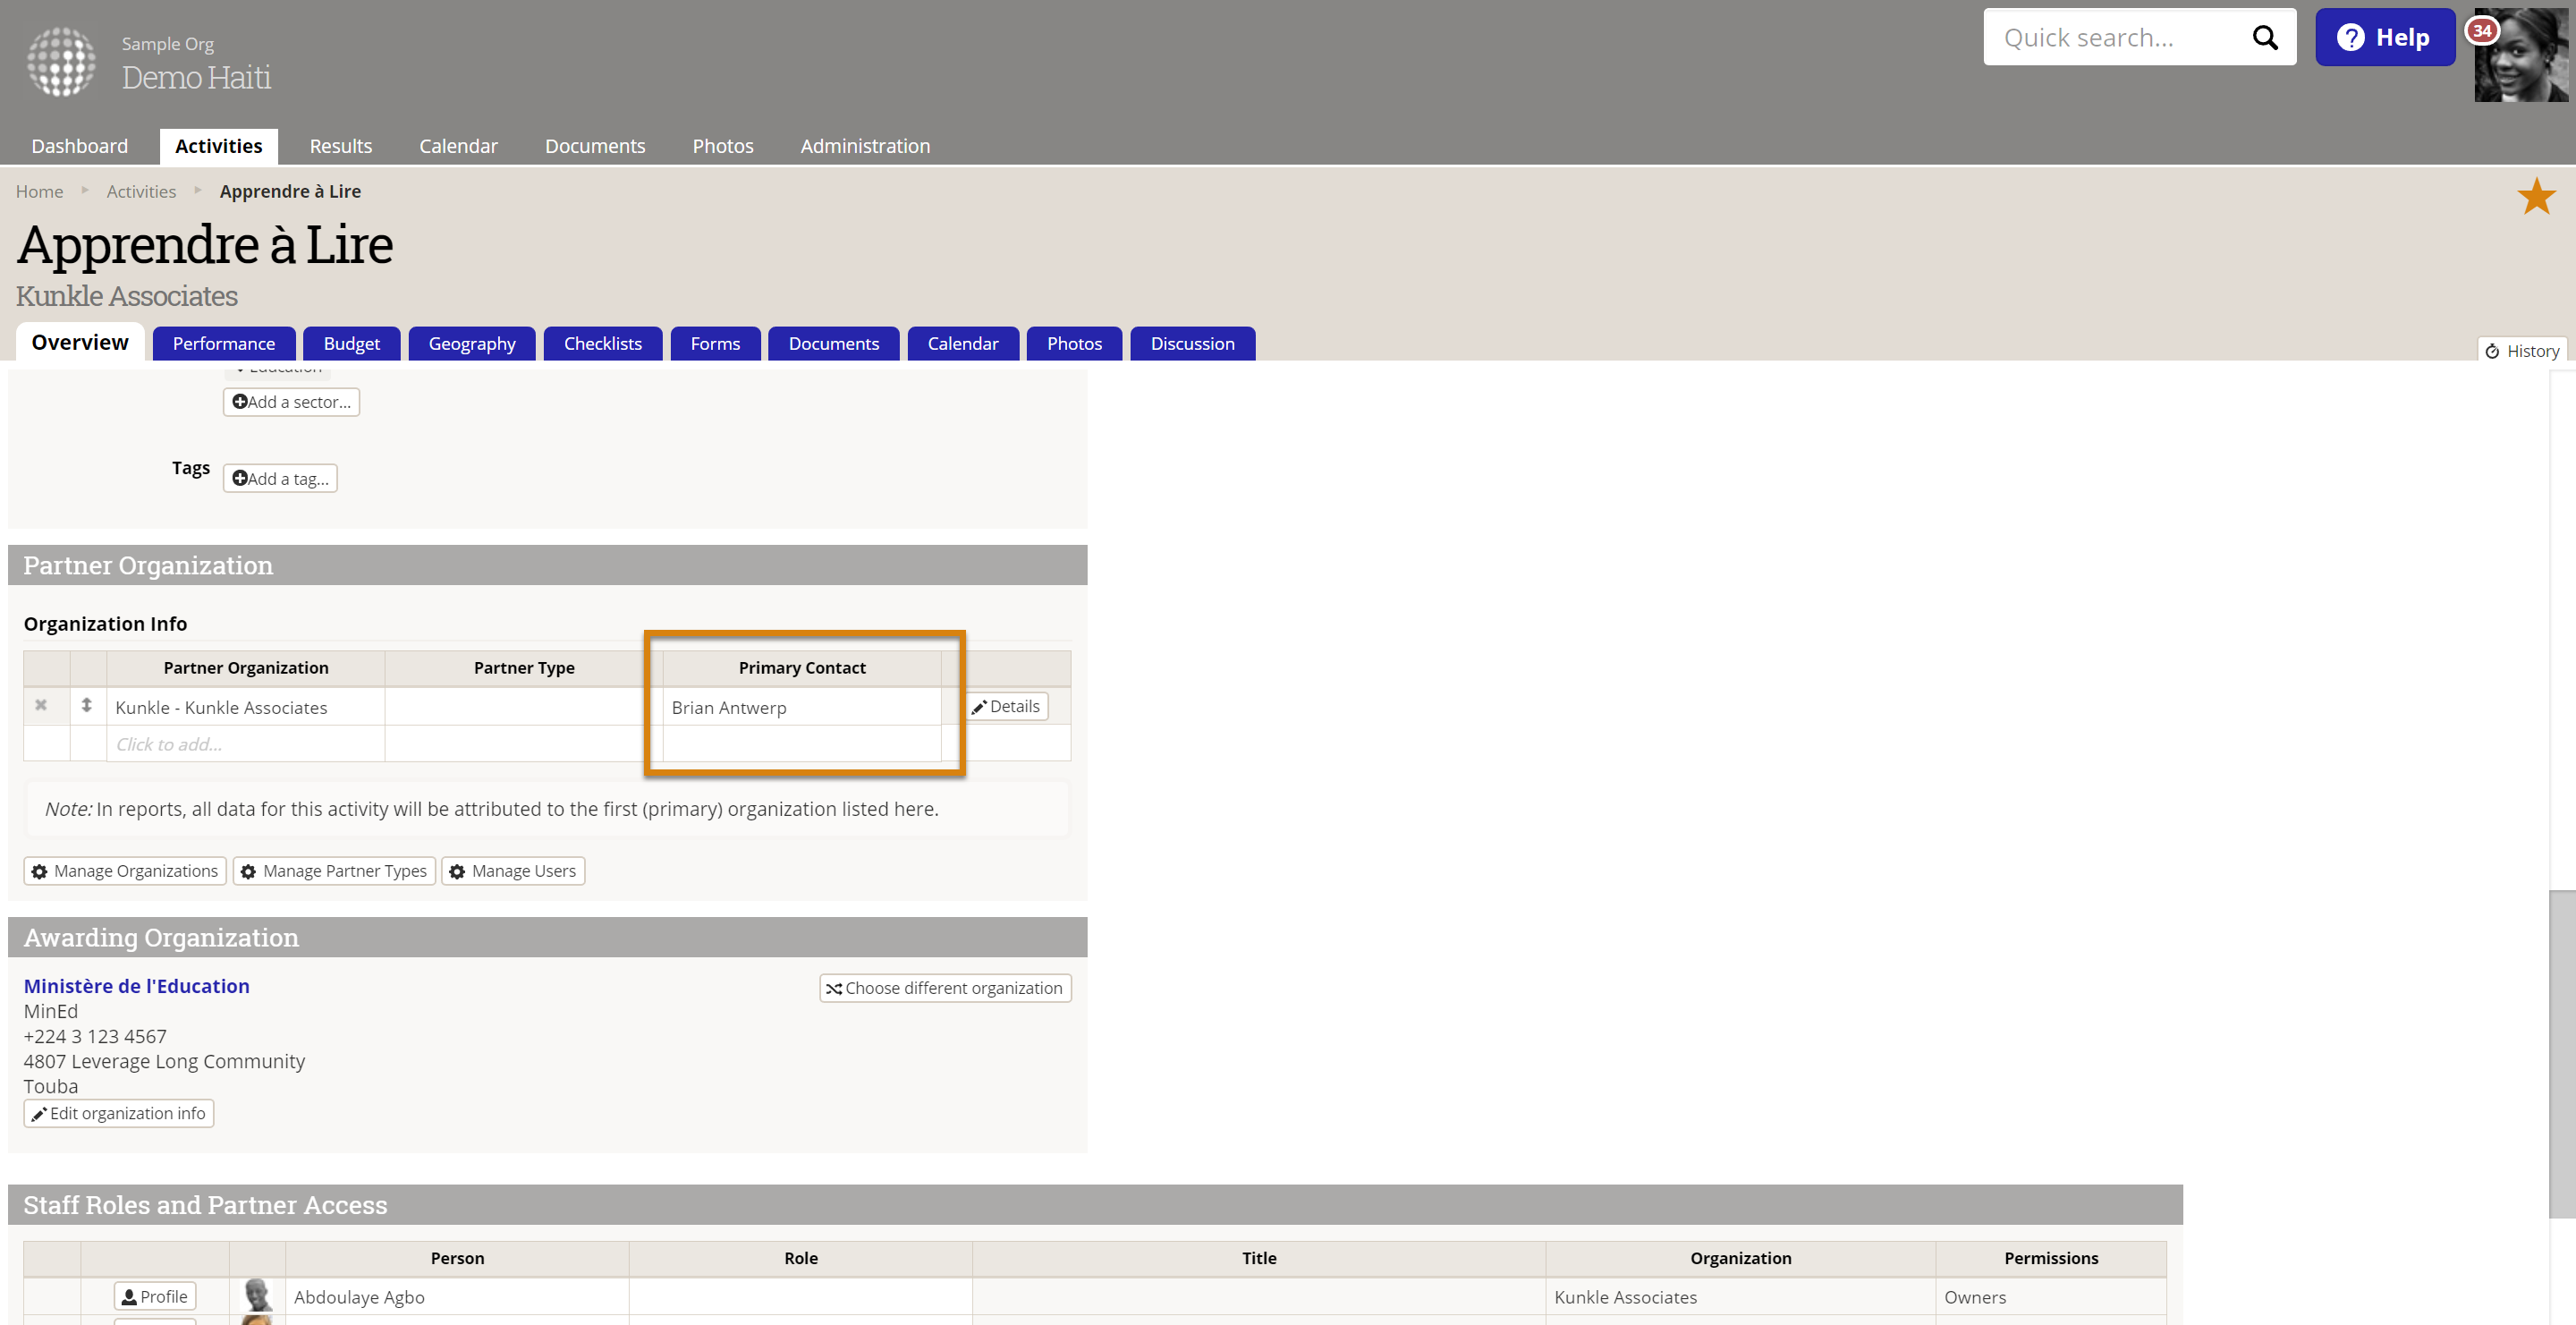
Task: Open Ministère de l'Education link
Action: point(136,986)
